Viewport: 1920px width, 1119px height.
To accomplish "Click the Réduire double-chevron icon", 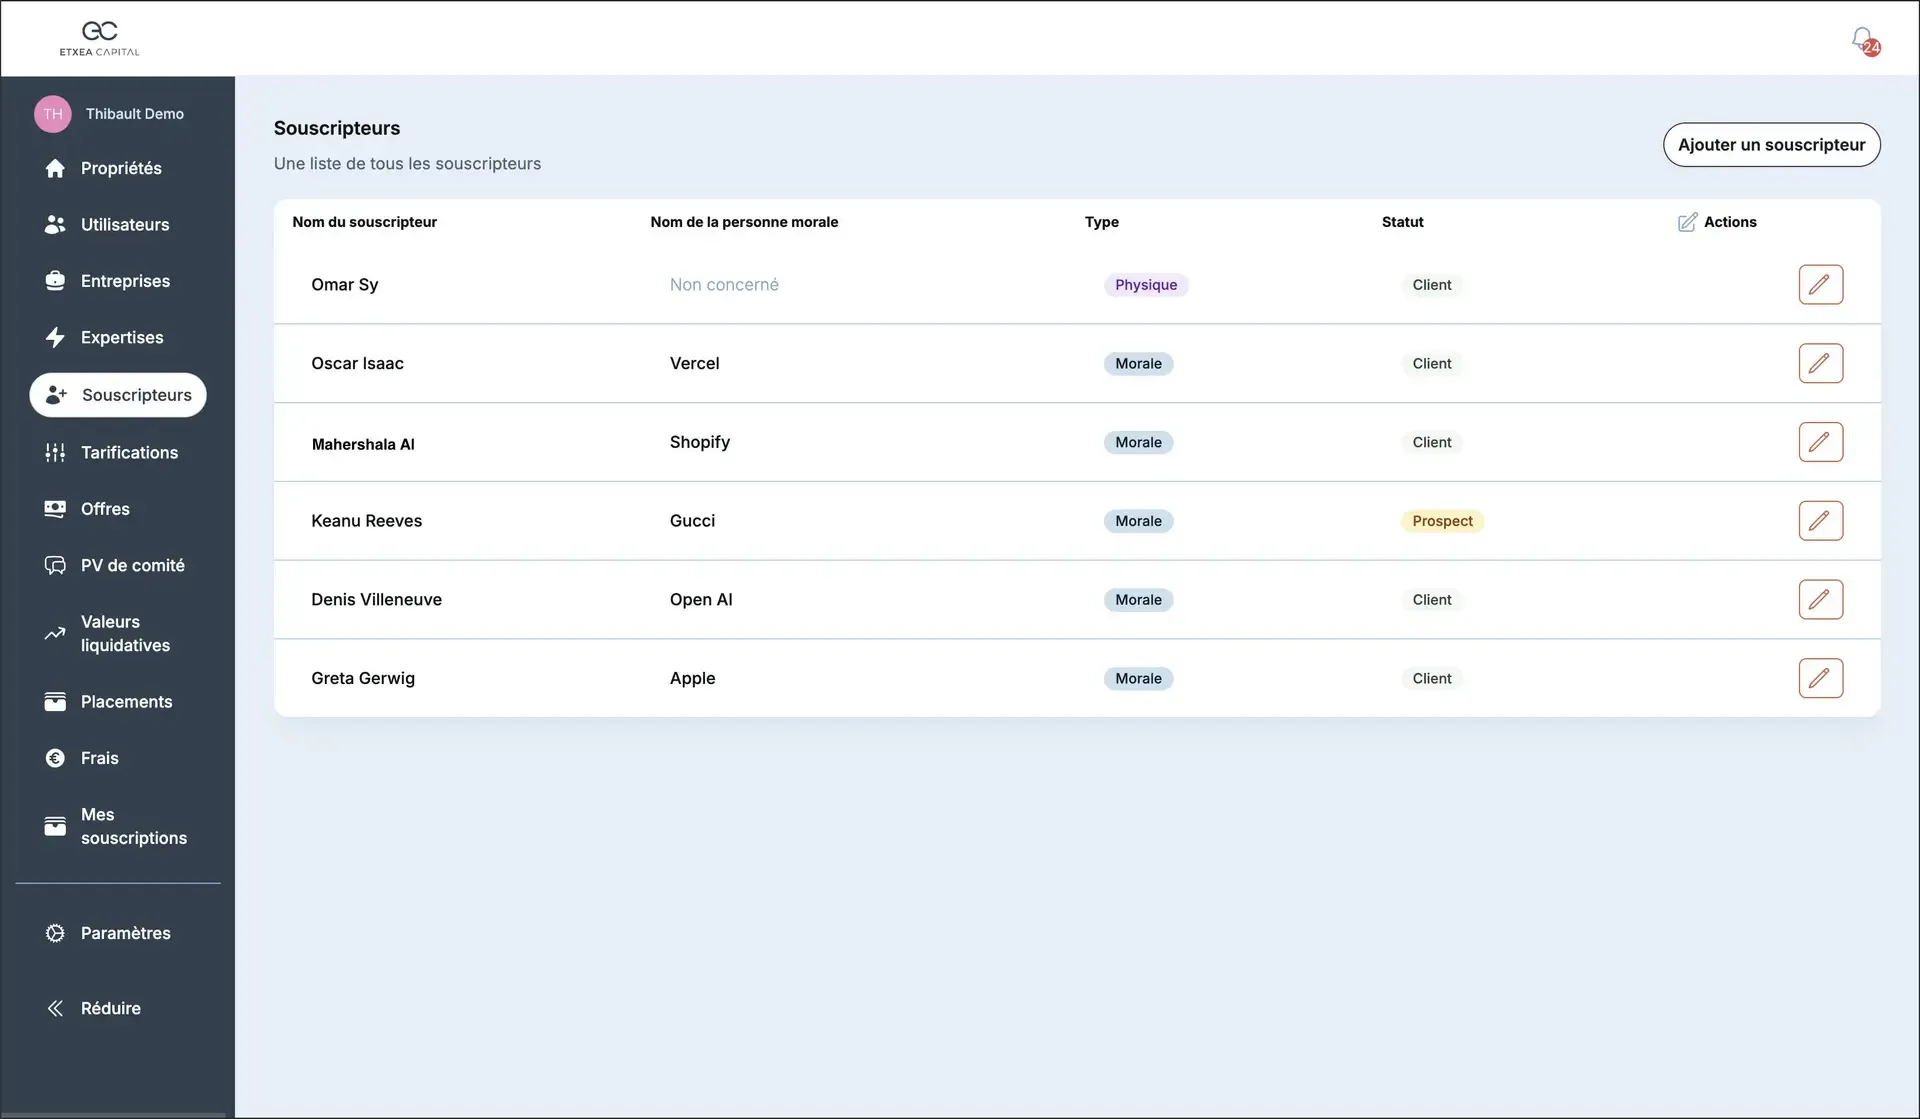I will 55,1008.
